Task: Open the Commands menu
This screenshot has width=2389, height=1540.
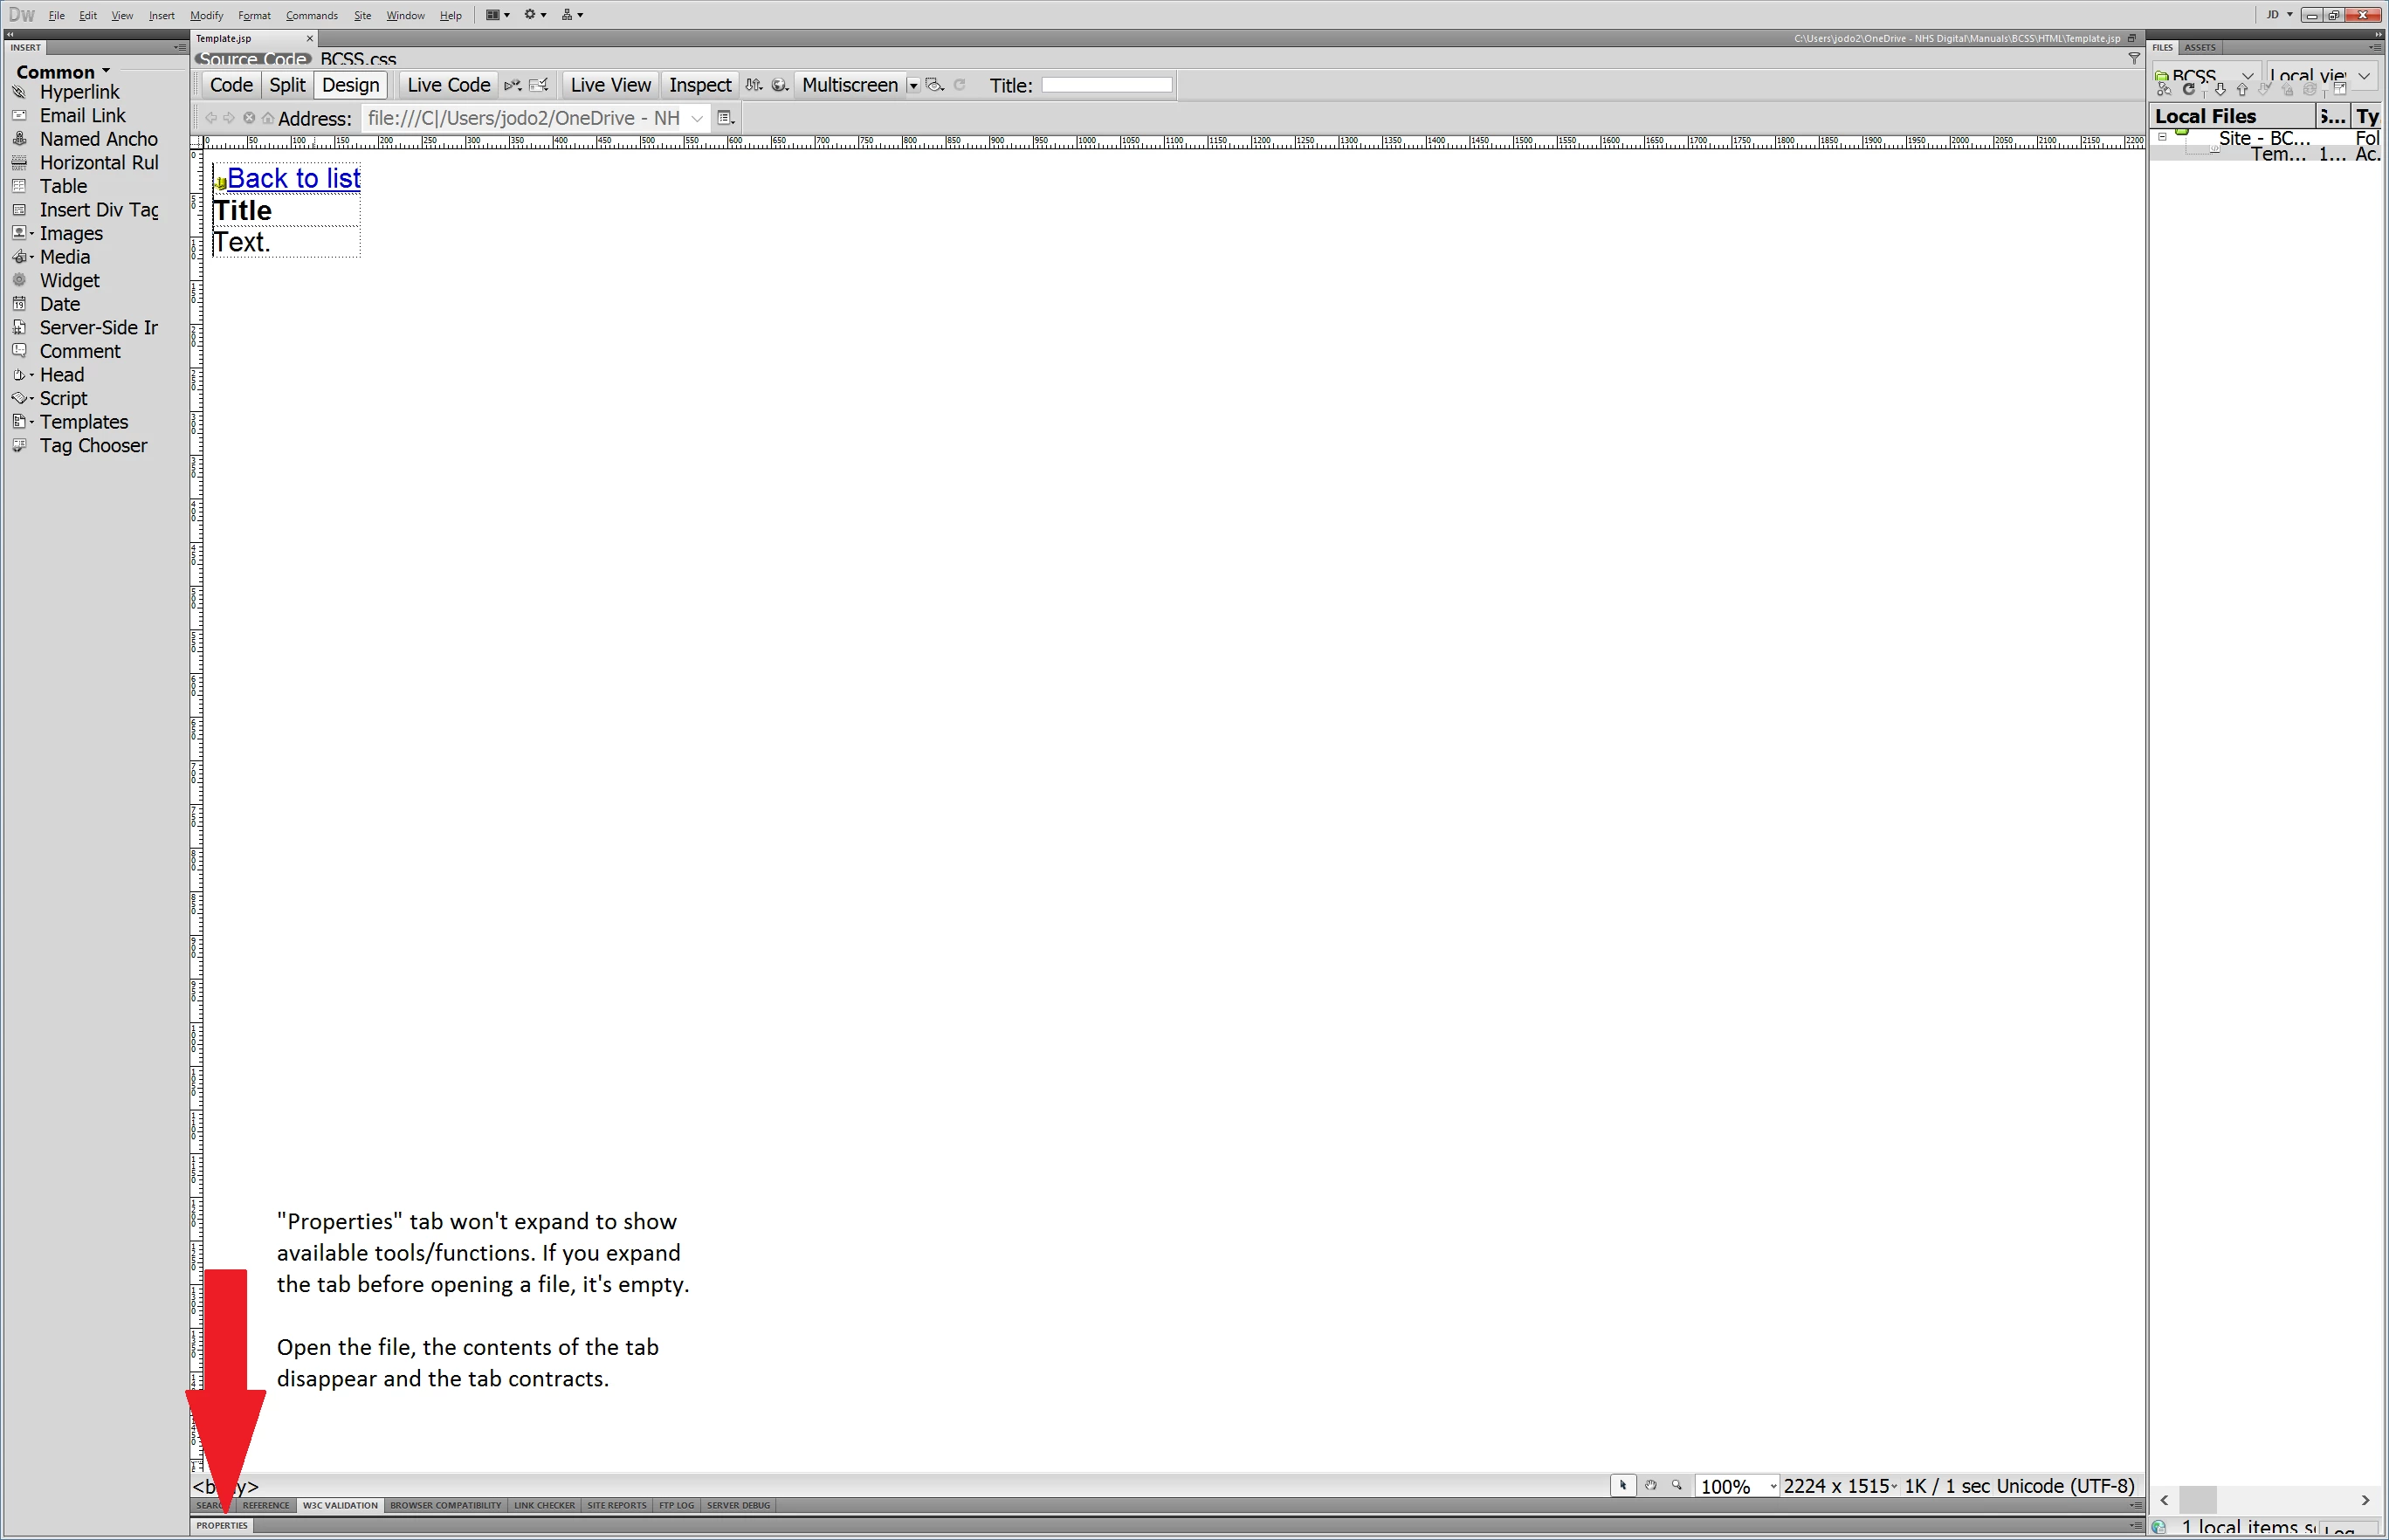Action: 311,15
